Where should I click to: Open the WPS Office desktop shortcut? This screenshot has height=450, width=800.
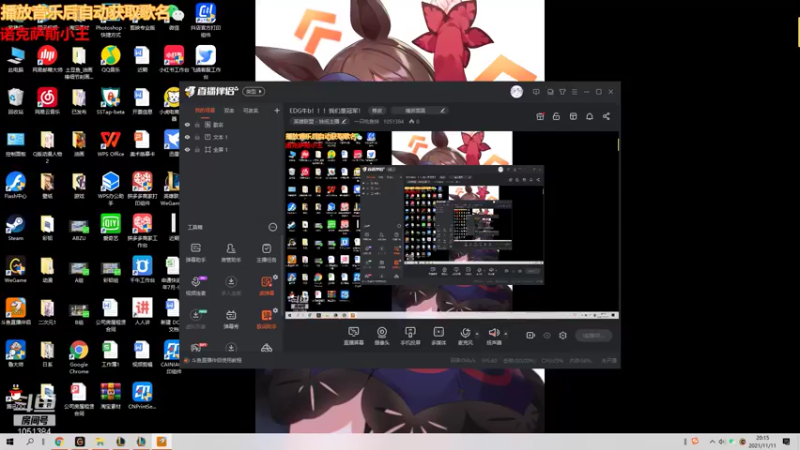pos(110,143)
